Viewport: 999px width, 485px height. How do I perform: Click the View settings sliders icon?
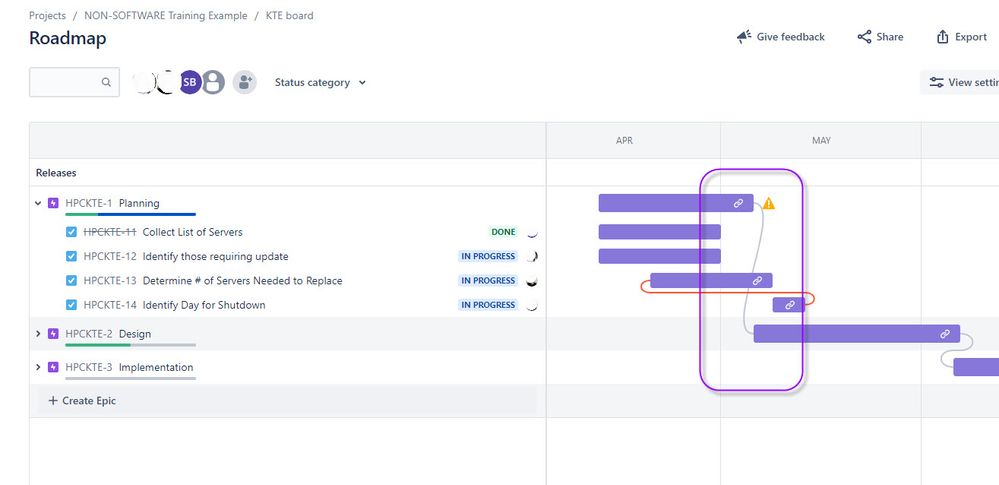click(x=936, y=82)
